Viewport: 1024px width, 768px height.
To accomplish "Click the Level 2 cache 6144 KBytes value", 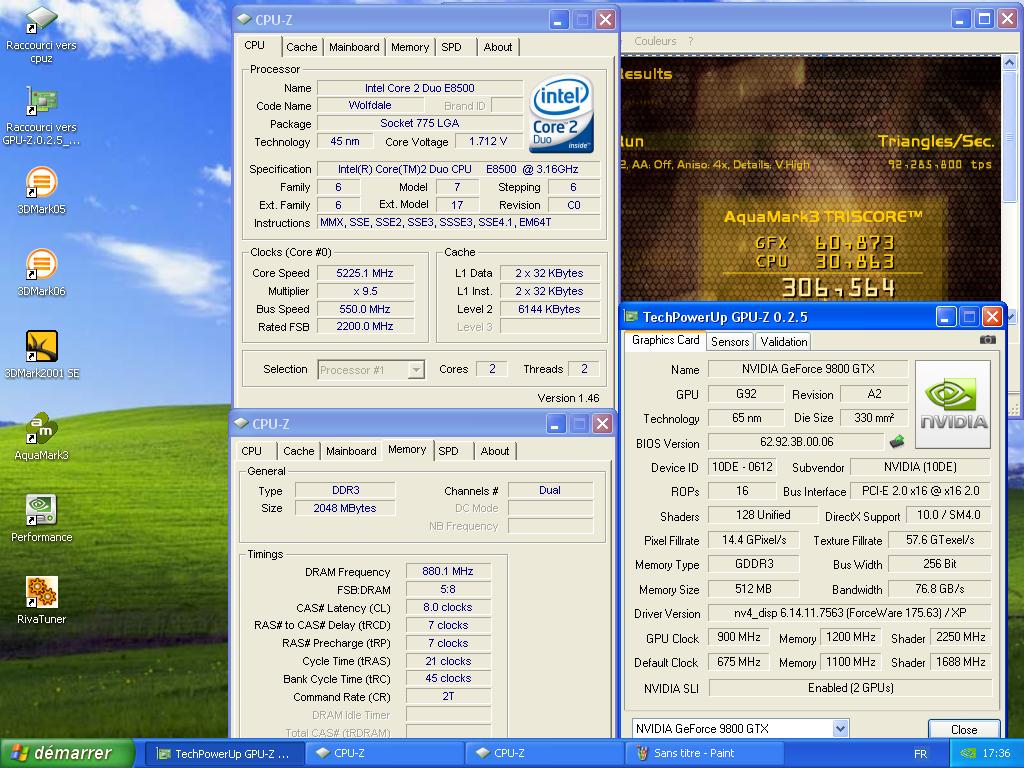I will tap(549, 309).
